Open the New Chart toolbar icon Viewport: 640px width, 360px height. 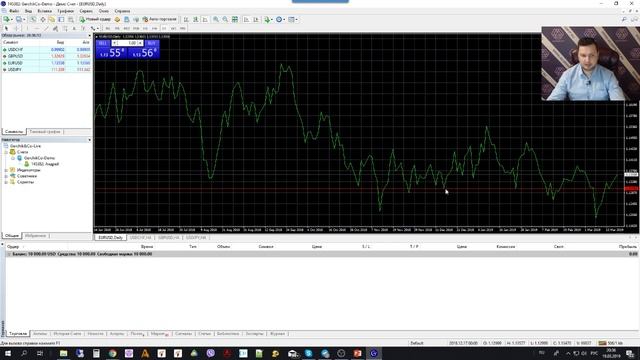click(7, 19)
